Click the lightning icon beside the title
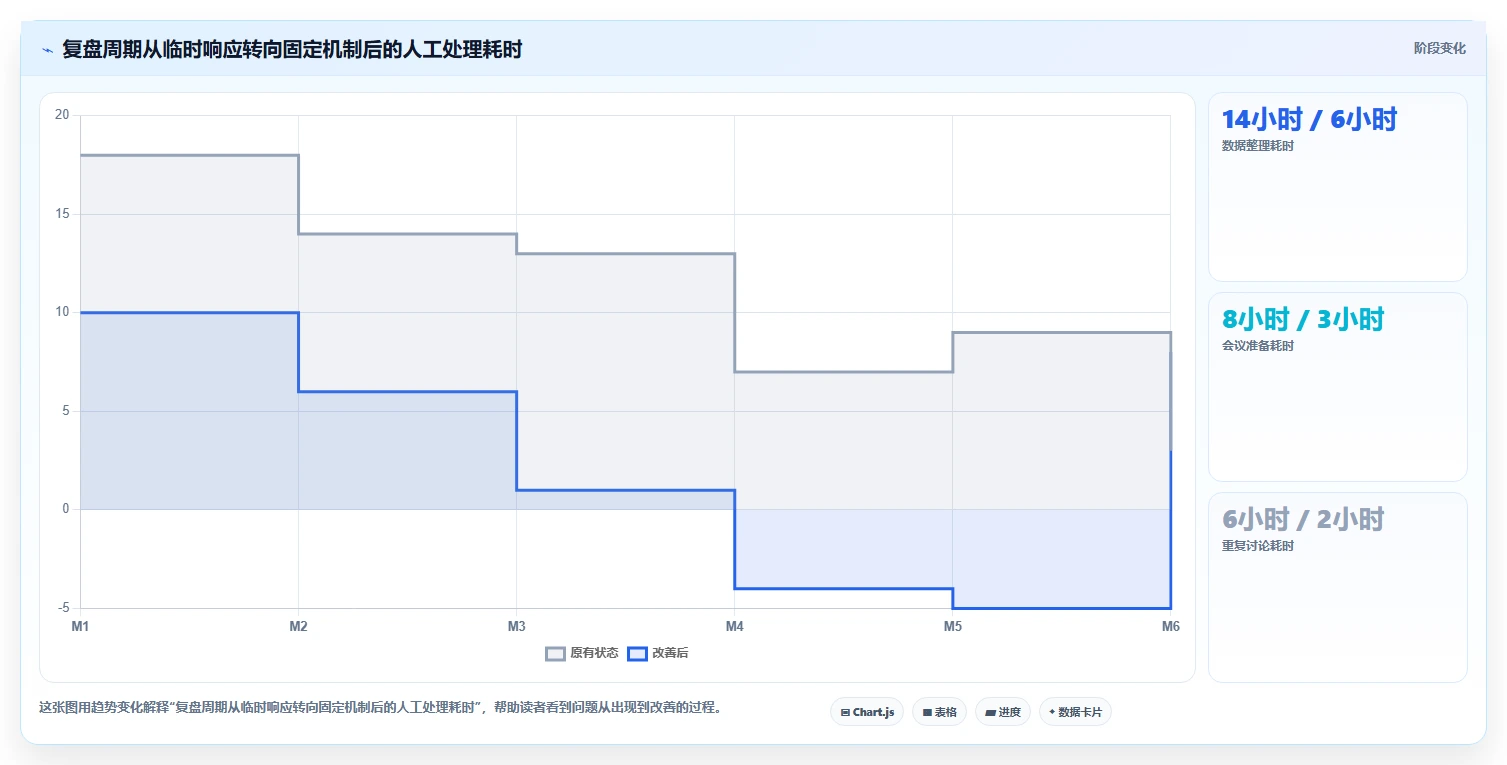The image size is (1507, 765). tap(47, 50)
